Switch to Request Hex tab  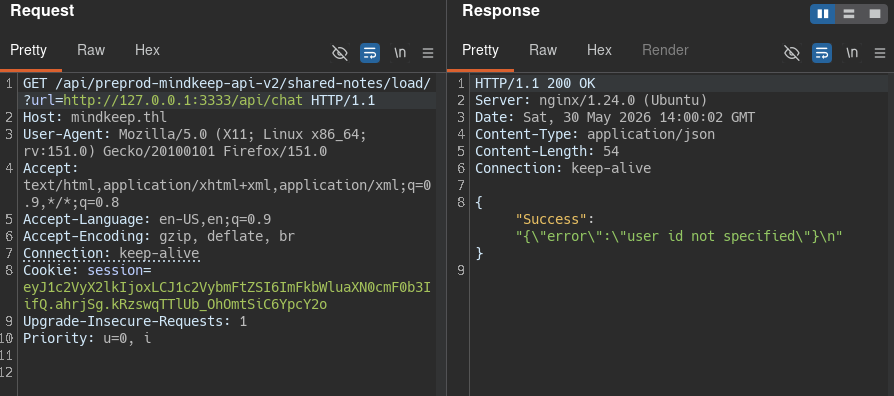147,50
